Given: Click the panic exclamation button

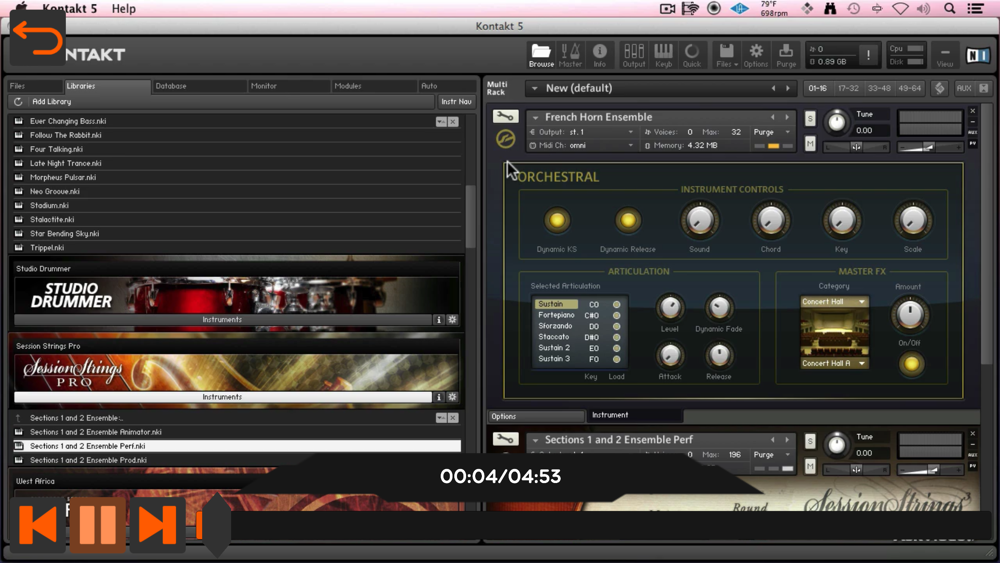Looking at the screenshot, I should pyautogui.click(x=868, y=55).
